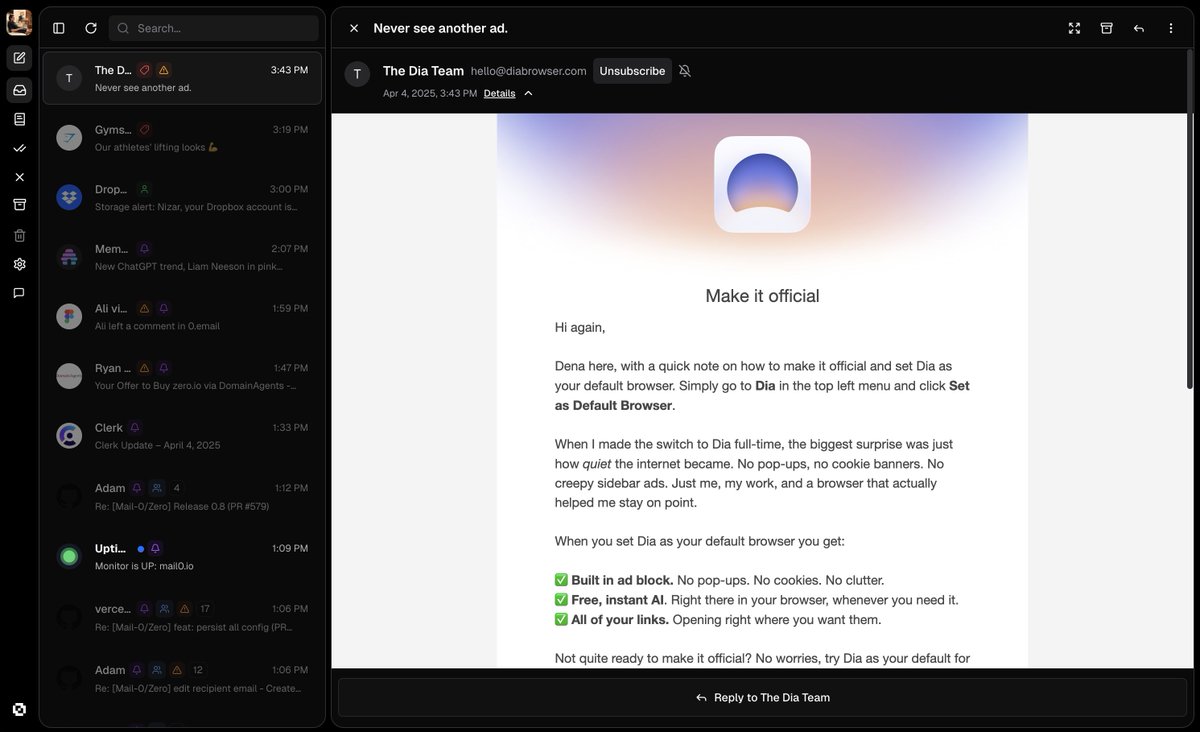Open Ryan's Offer to Buy zero.io email
Screen dimensions: 1200x732
tap(182, 376)
